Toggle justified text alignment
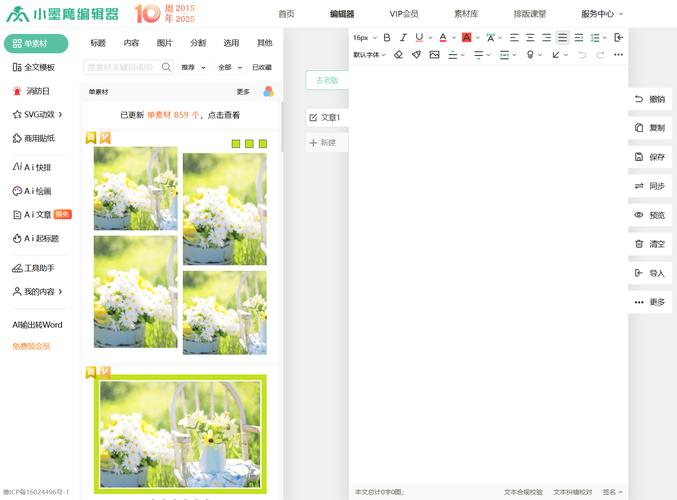Screen dimensions: 677x500 coord(562,38)
